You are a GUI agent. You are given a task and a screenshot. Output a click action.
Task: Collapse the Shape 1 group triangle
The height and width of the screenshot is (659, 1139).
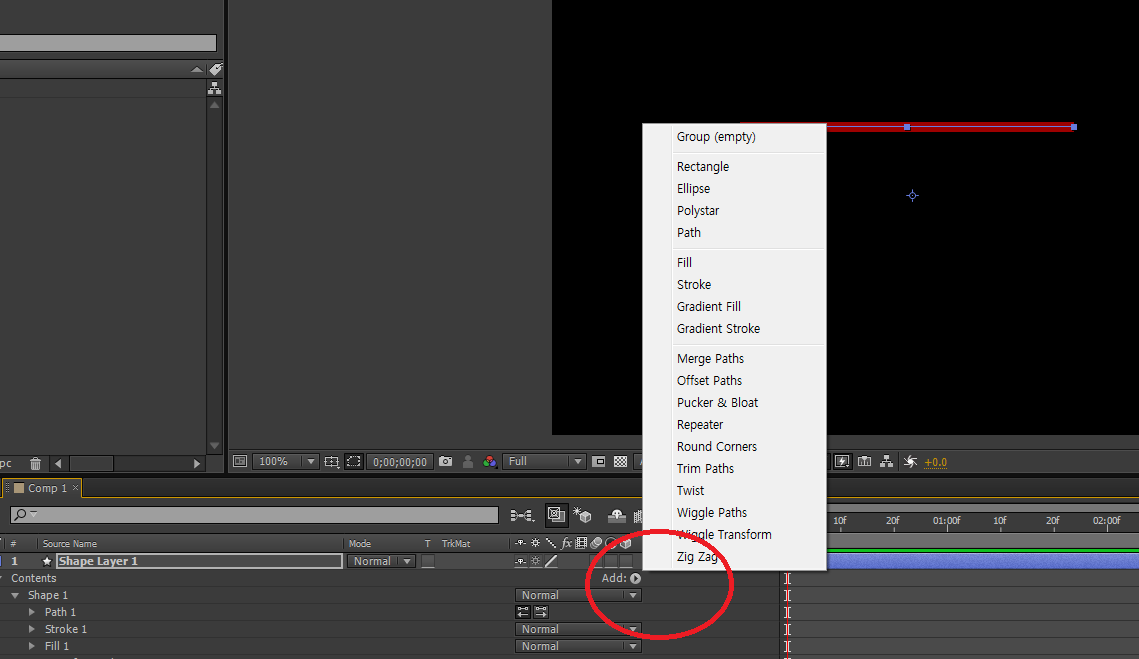(15, 595)
